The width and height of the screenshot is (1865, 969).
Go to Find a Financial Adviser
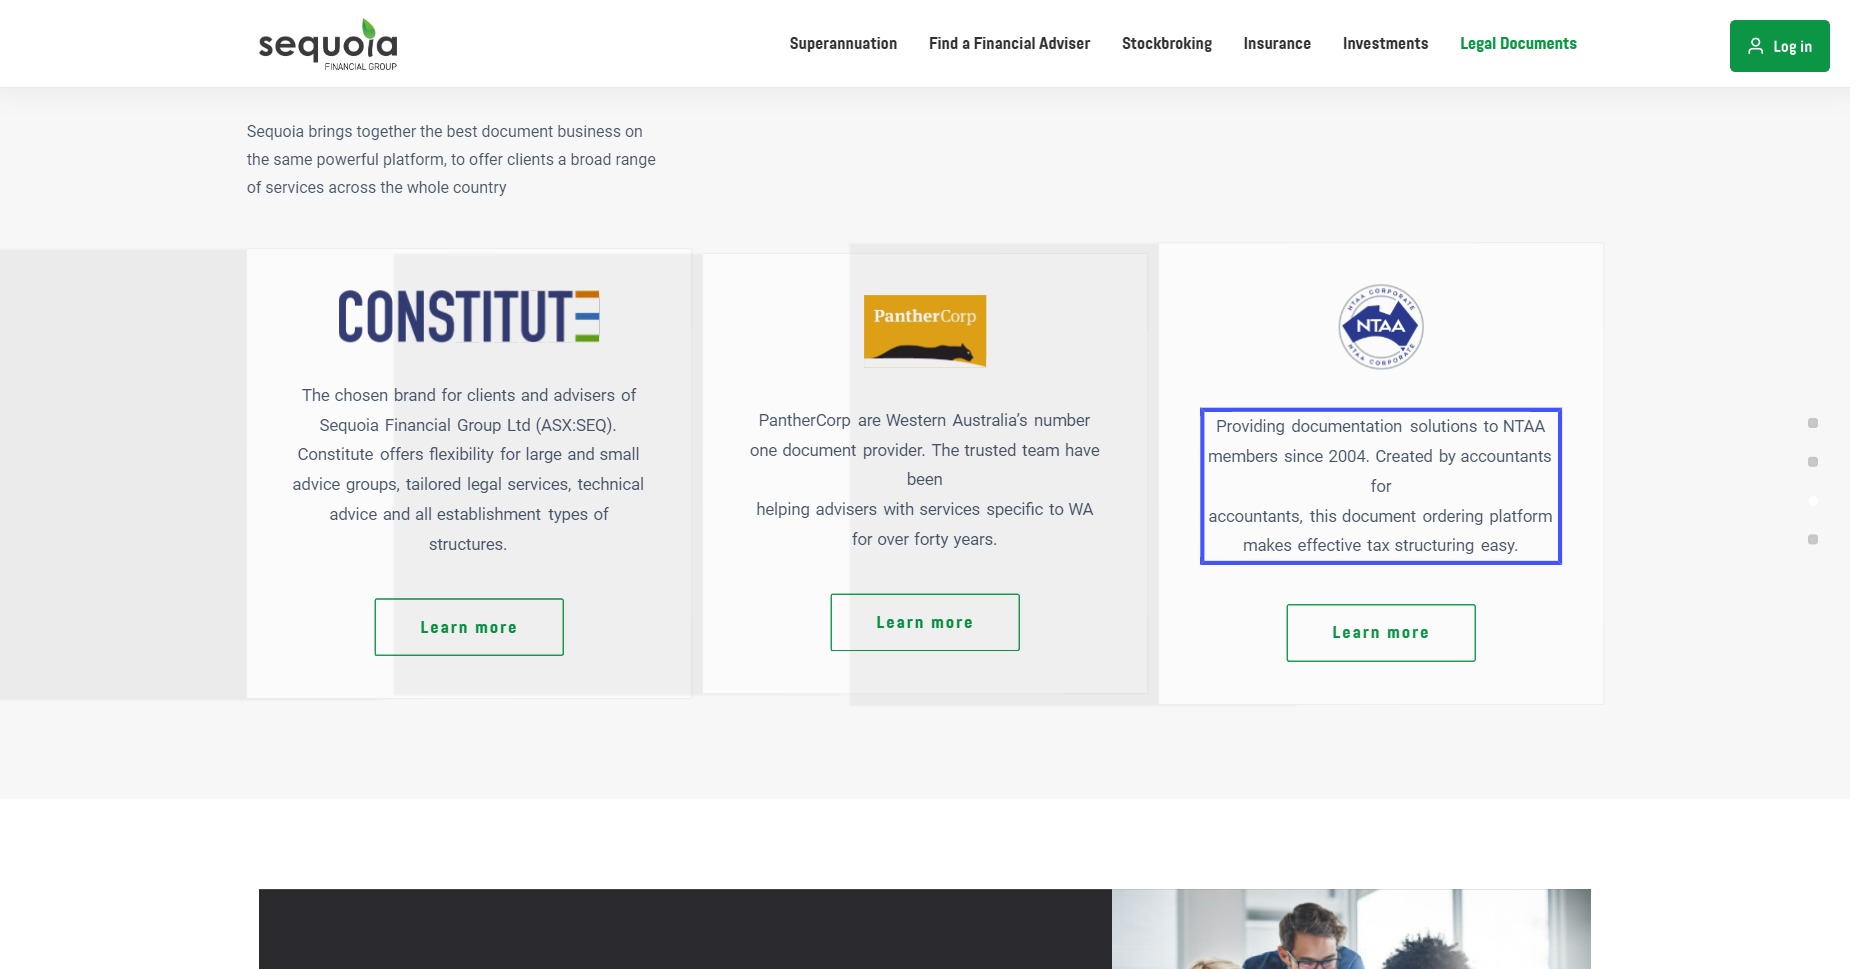point(1009,44)
